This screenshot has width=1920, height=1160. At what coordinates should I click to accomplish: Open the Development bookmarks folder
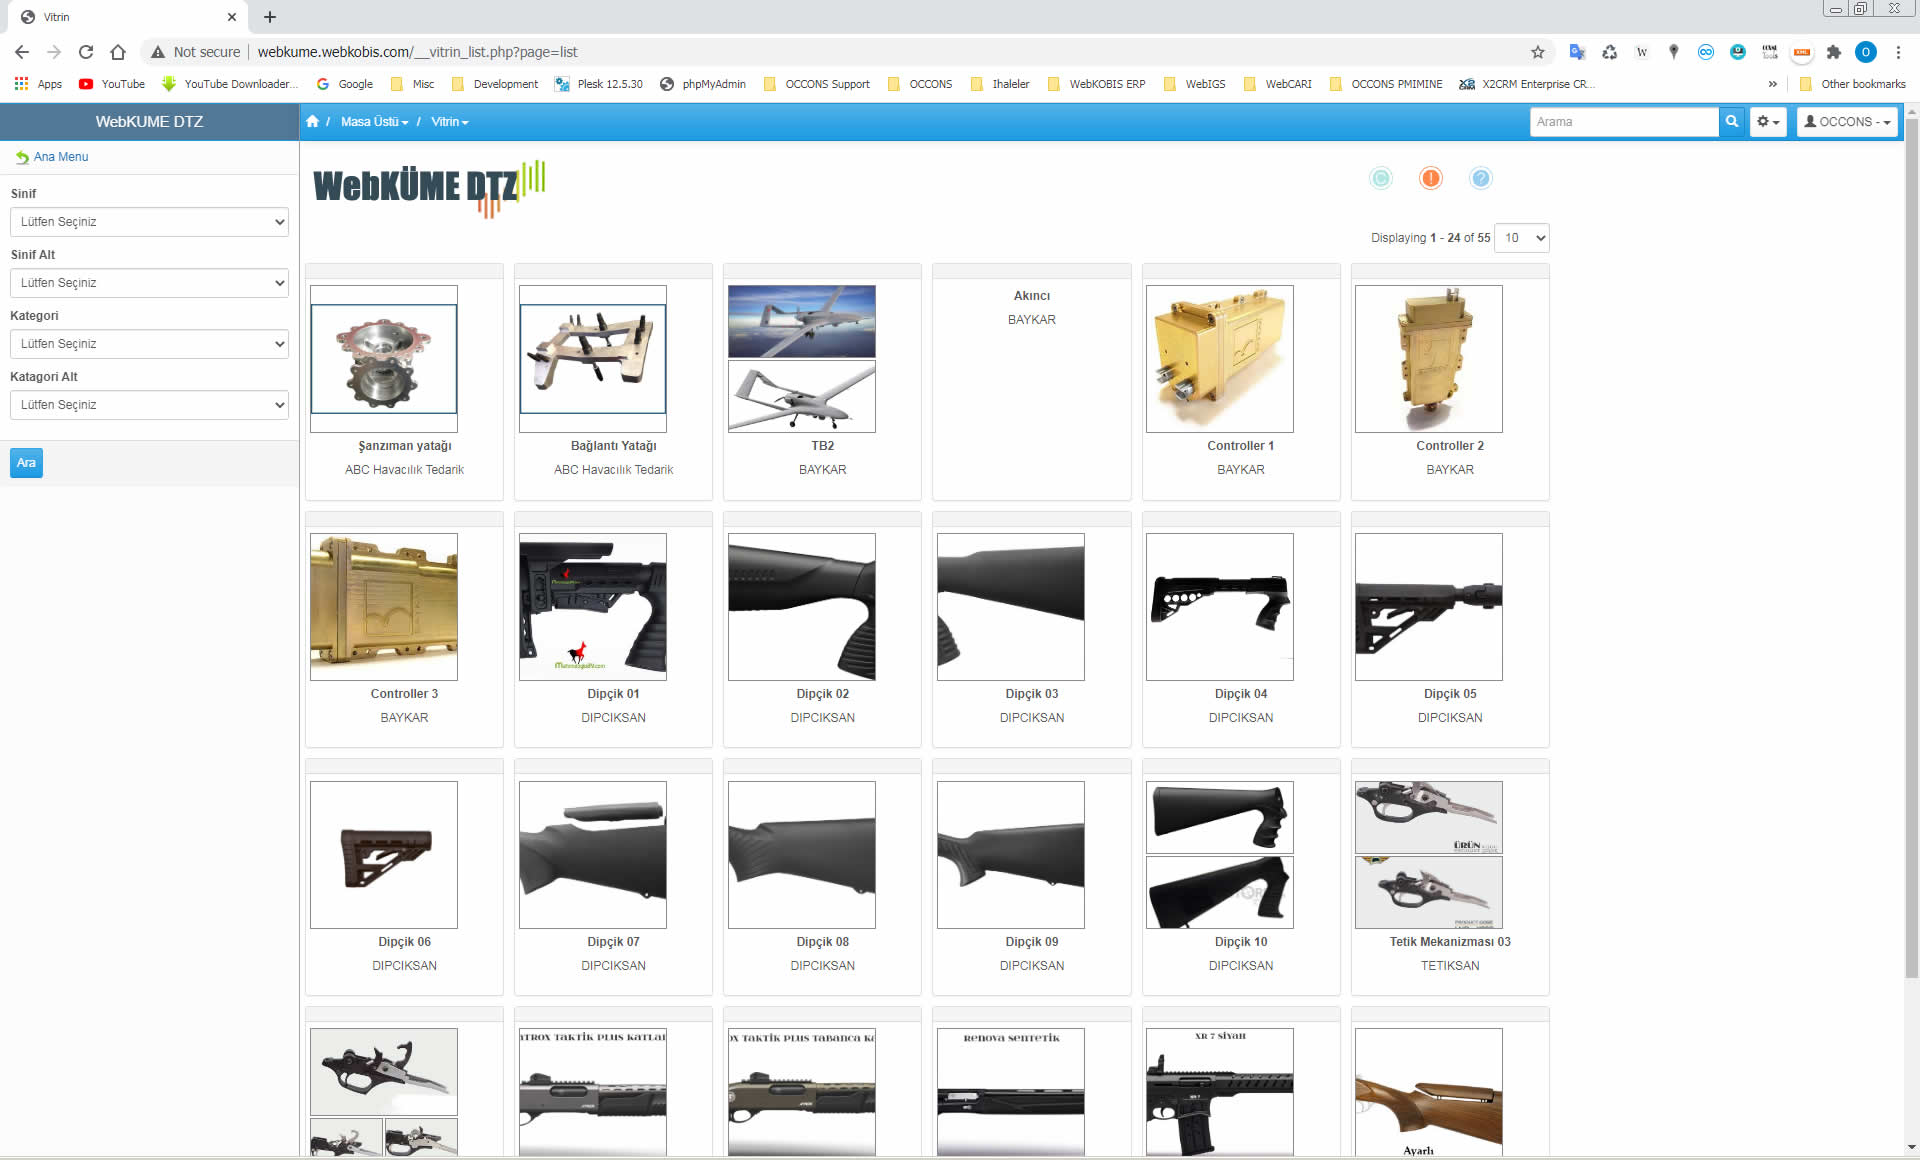tap(495, 84)
